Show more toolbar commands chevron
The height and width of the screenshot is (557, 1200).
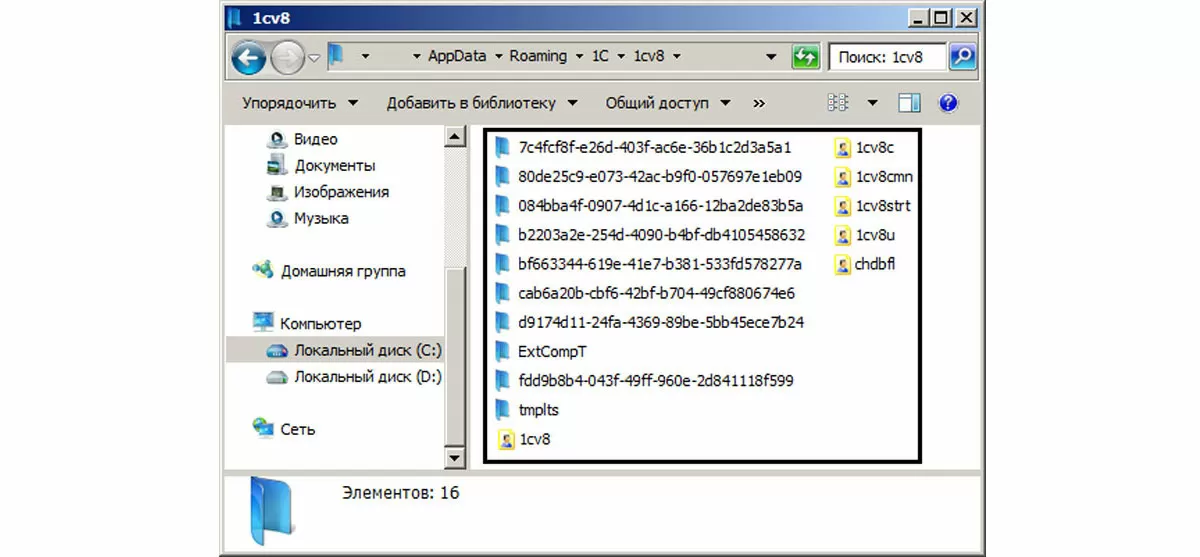(x=759, y=103)
